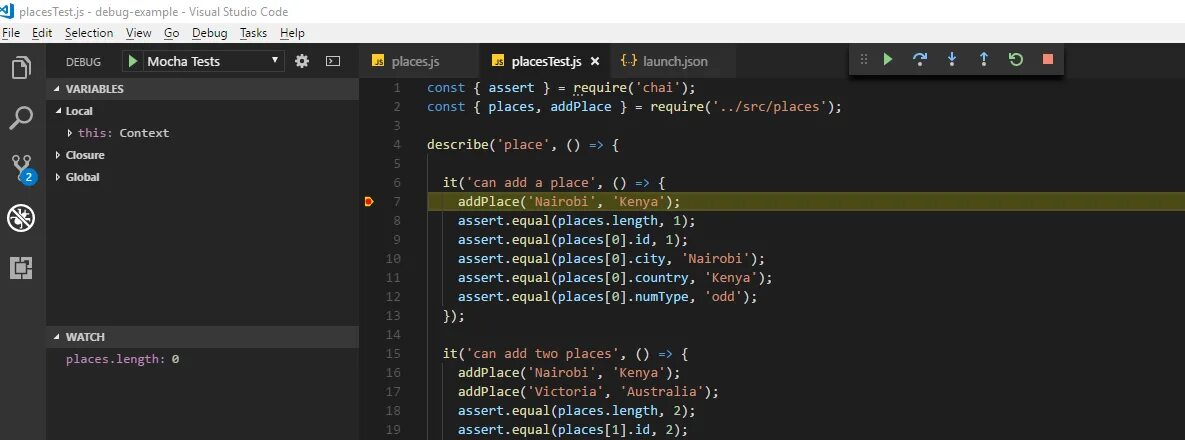The image size is (1185, 440).
Task: Click the it('can add two places' line
Action: coord(565,354)
